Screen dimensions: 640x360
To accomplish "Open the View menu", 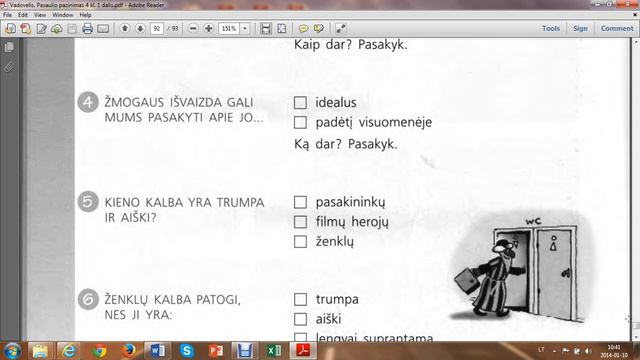I will [40, 15].
